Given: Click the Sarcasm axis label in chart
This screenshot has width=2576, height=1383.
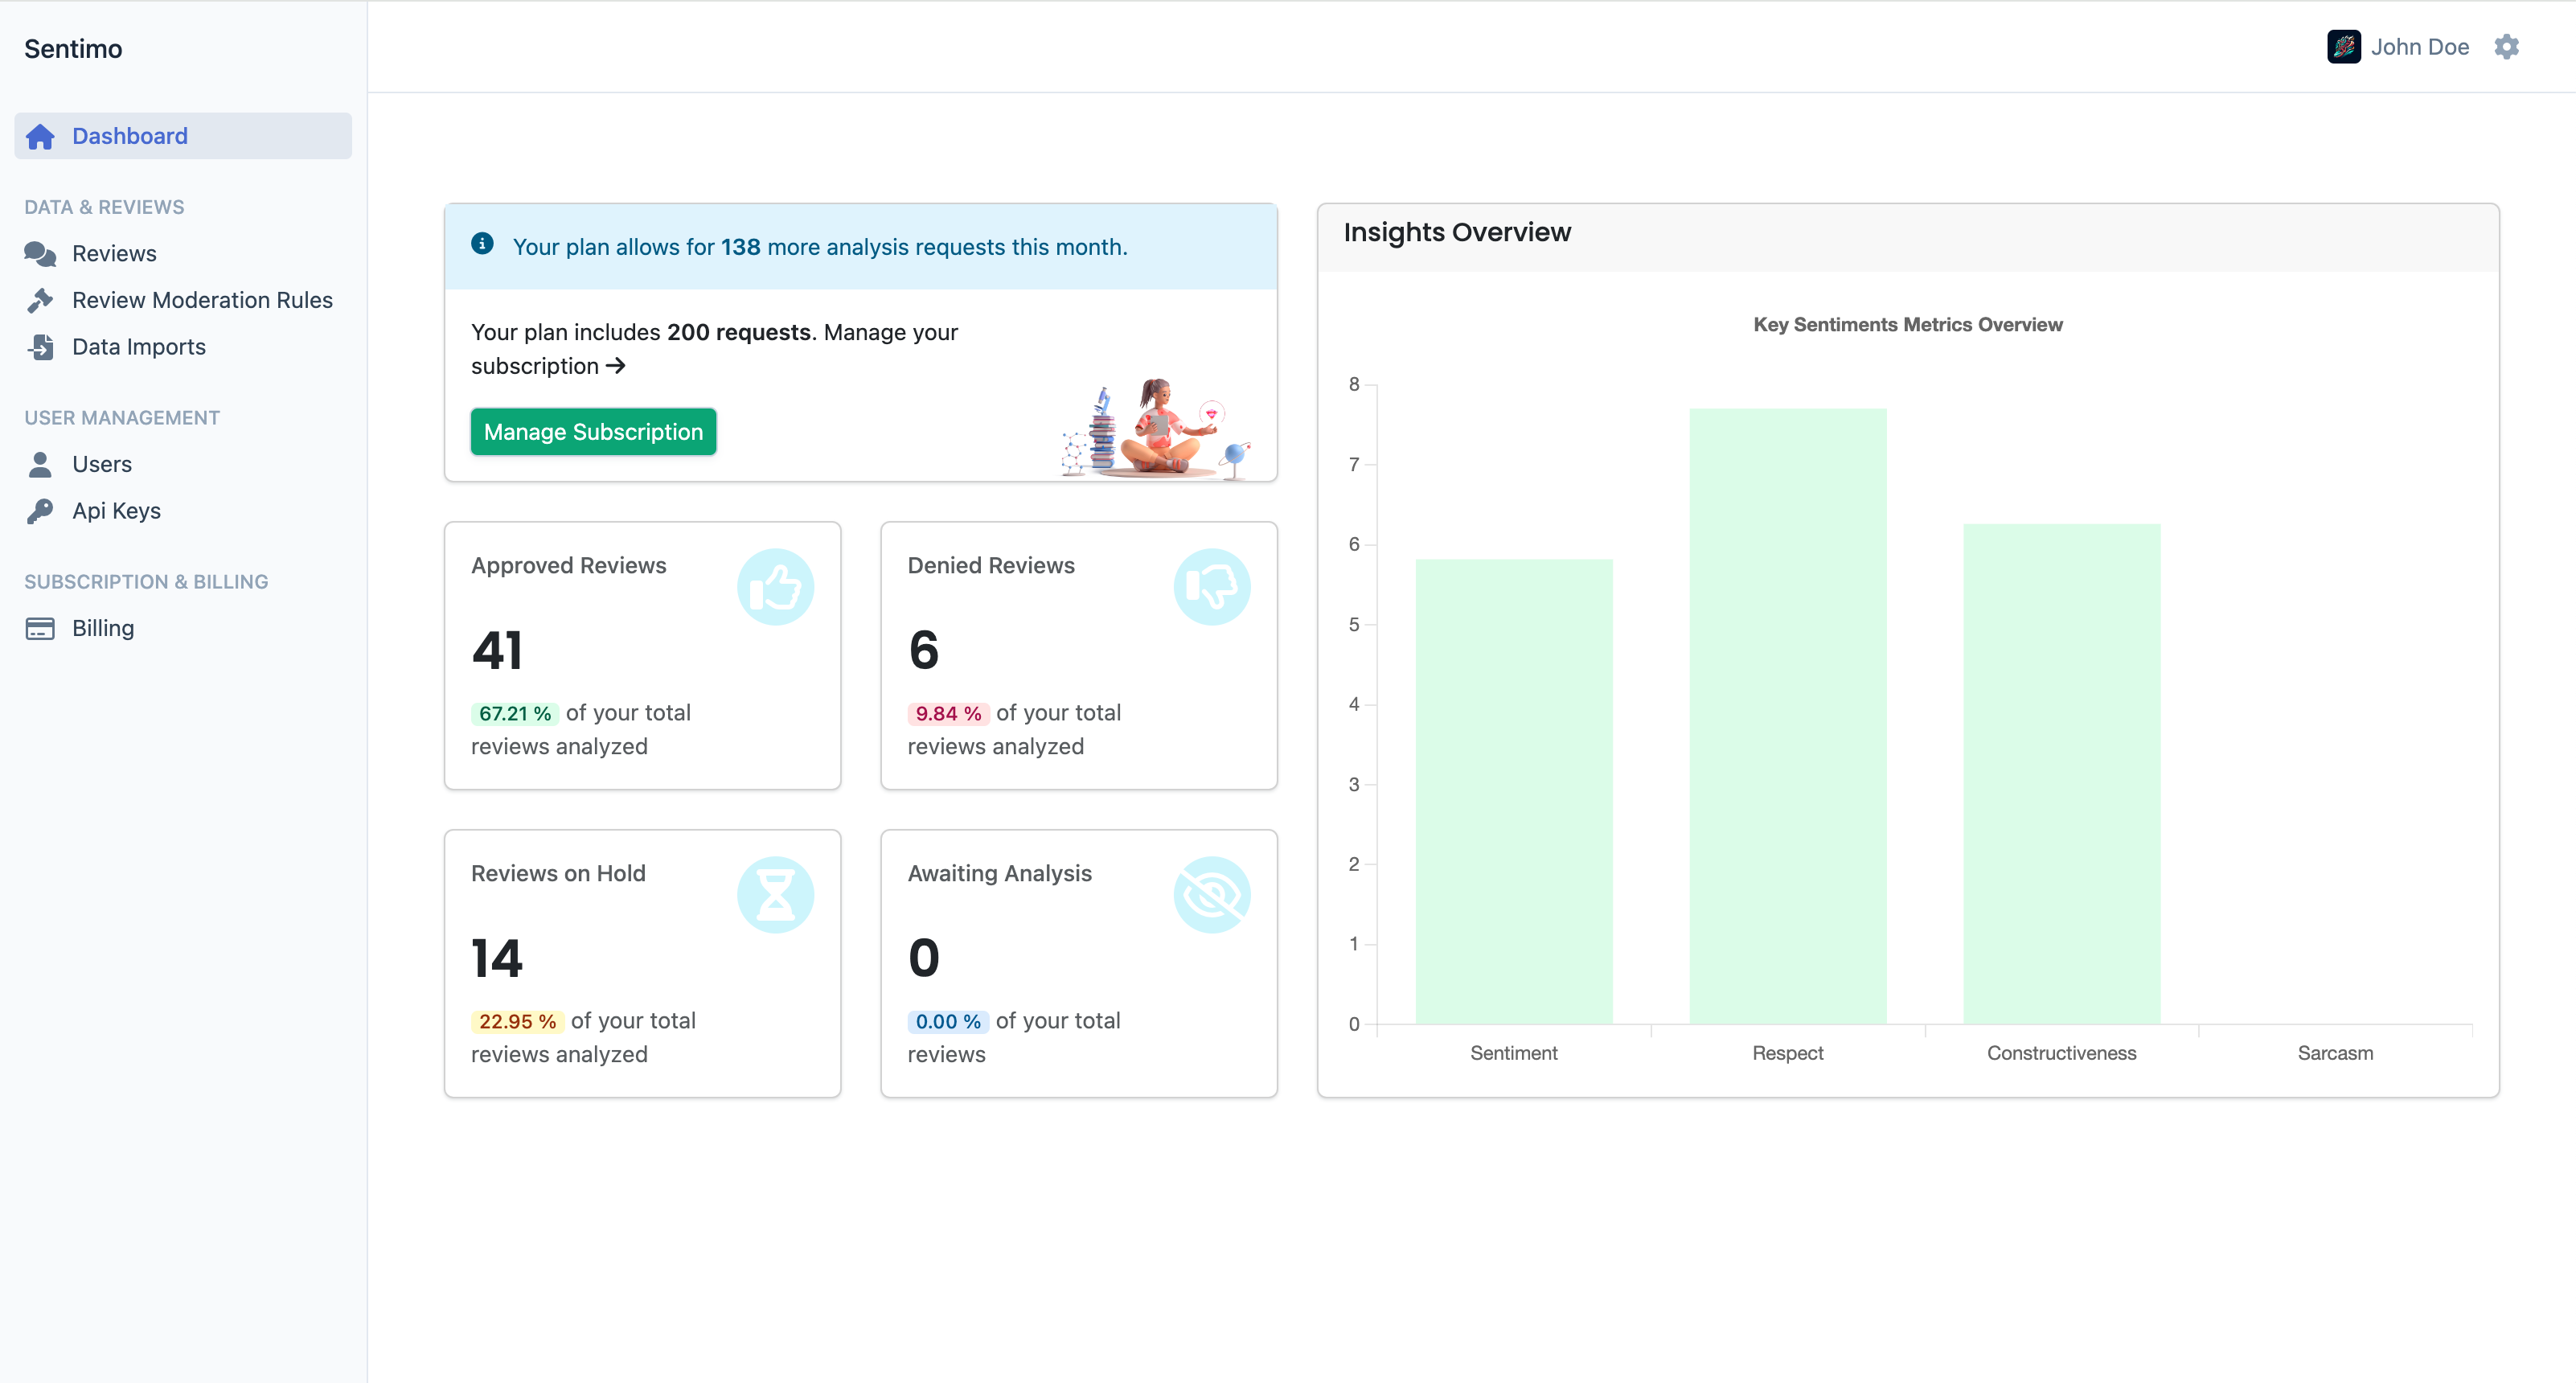Looking at the screenshot, I should click(2336, 1053).
